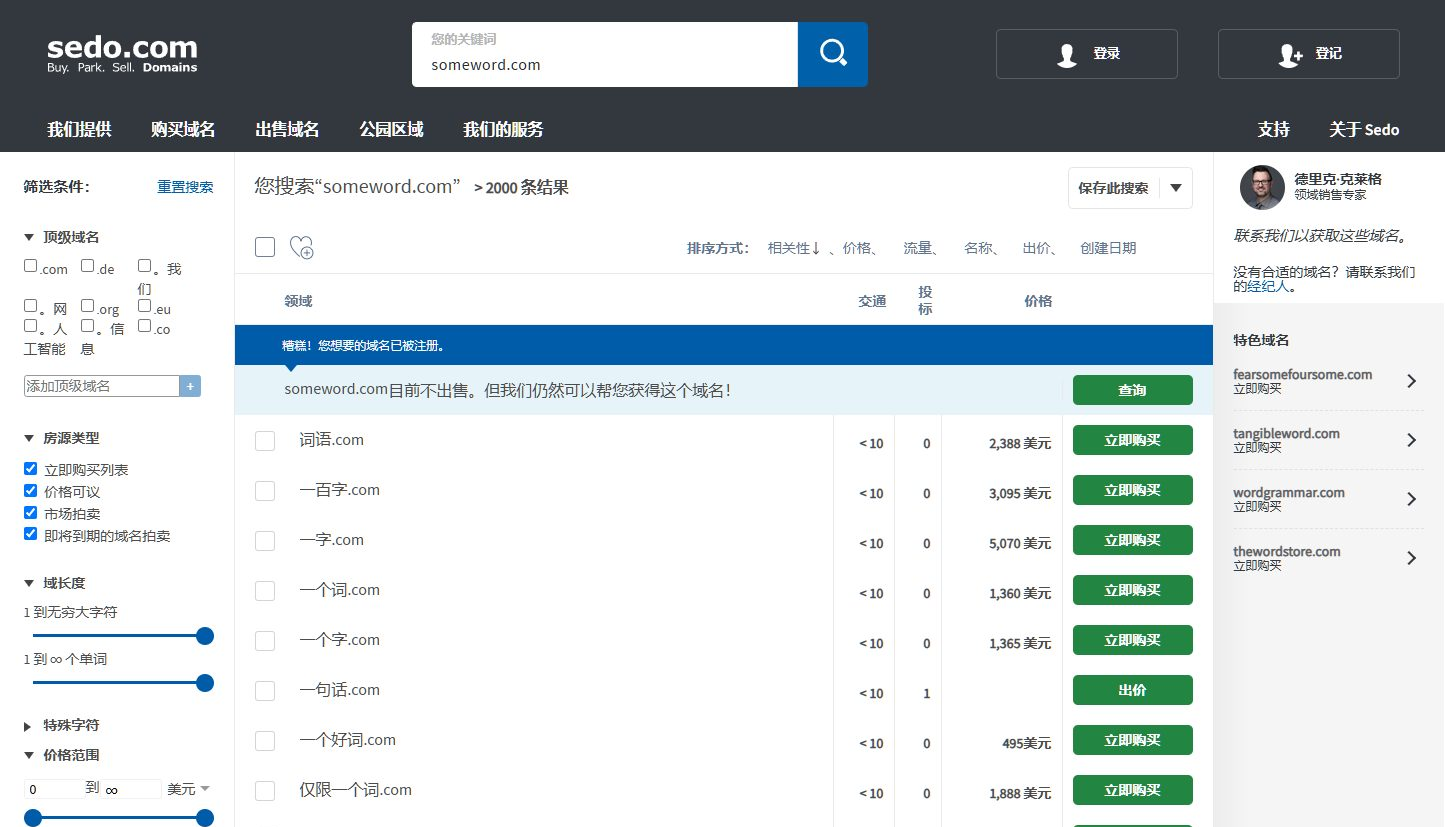The height and width of the screenshot is (827, 1445).
Task: Open 我们提供 navigation menu
Action: [x=79, y=129]
